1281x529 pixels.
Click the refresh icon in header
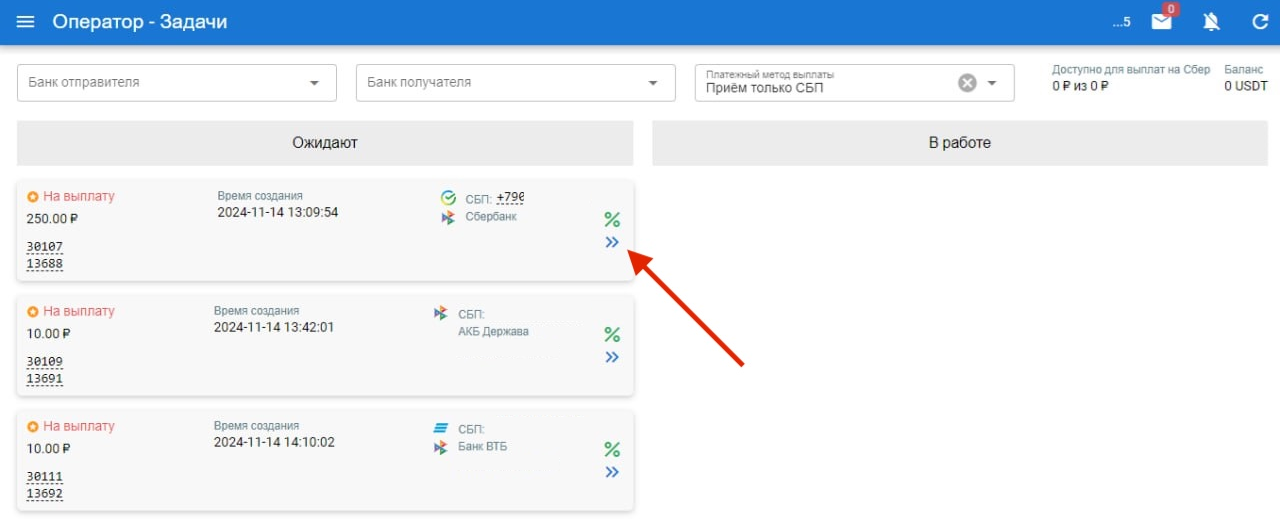pos(1260,22)
